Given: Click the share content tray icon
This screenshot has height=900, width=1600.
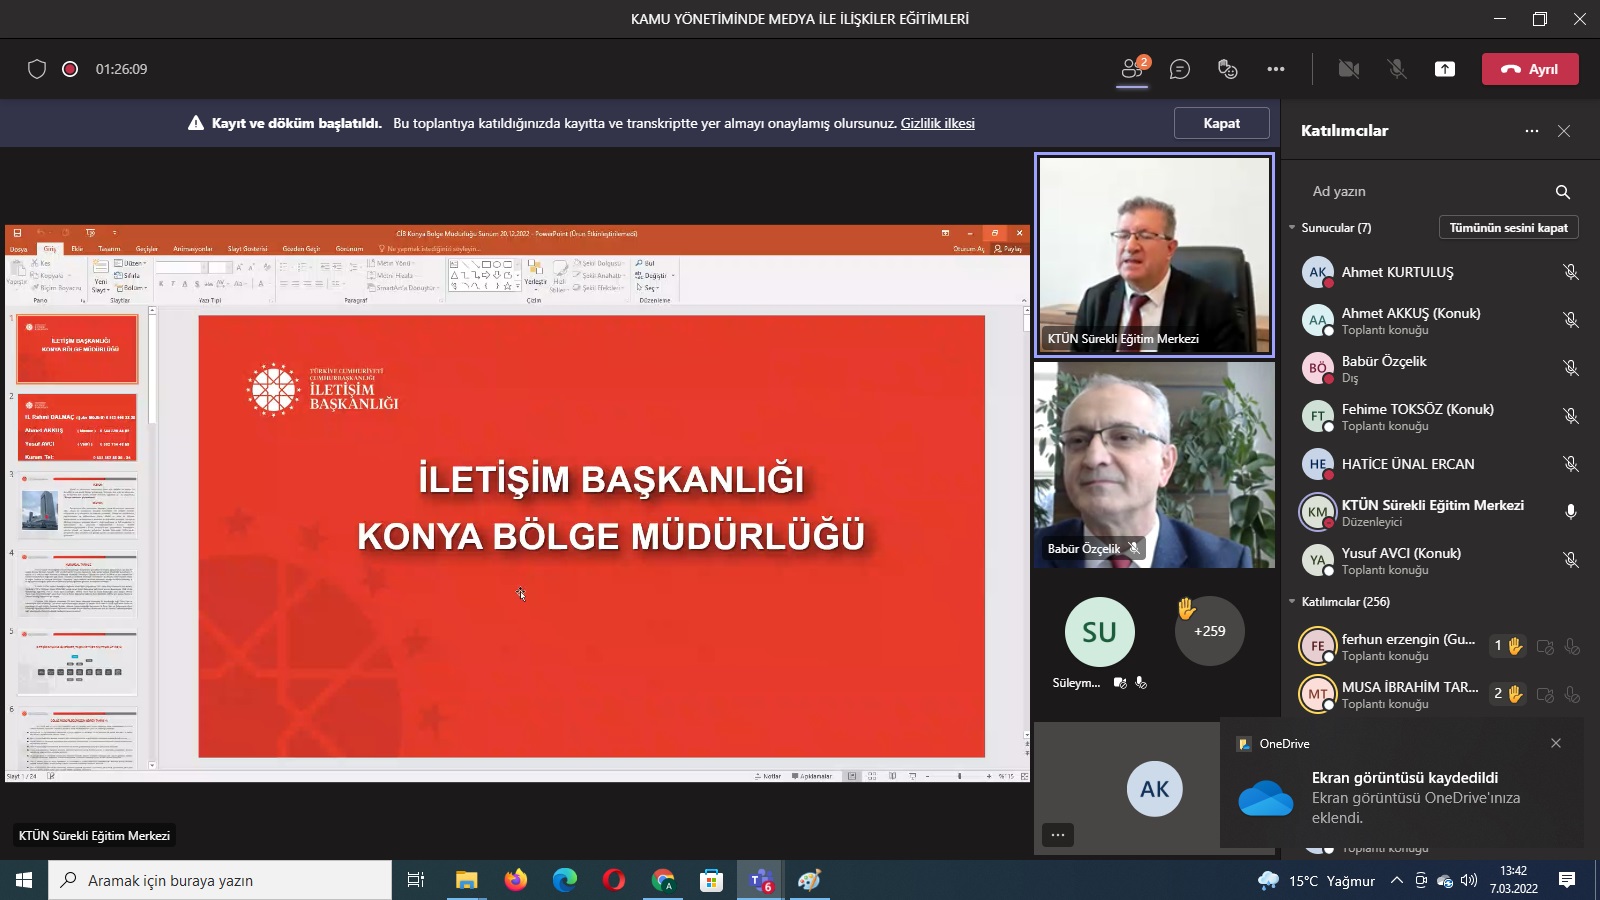Looking at the screenshot, I should 1445,69.
